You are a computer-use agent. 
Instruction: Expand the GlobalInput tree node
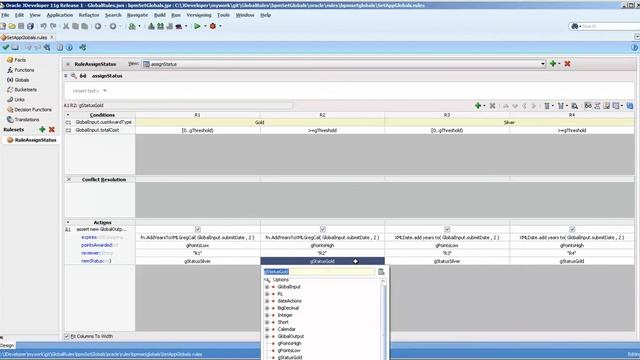(x=267, y=287)
